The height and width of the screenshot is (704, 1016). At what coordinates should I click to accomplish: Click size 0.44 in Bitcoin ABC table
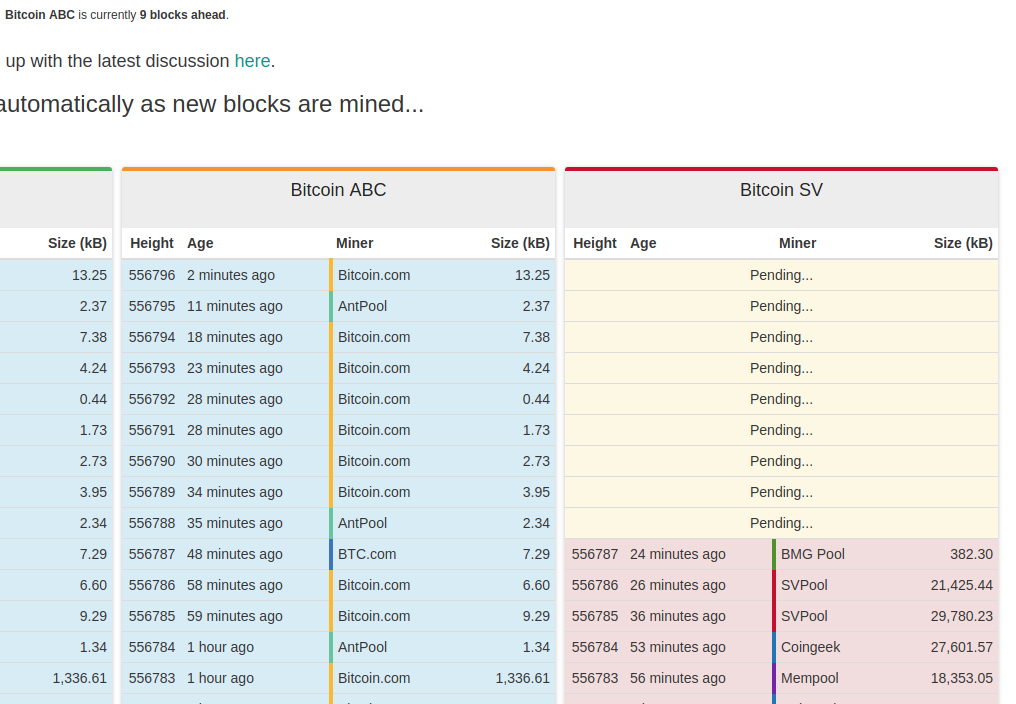pos(536,399)
